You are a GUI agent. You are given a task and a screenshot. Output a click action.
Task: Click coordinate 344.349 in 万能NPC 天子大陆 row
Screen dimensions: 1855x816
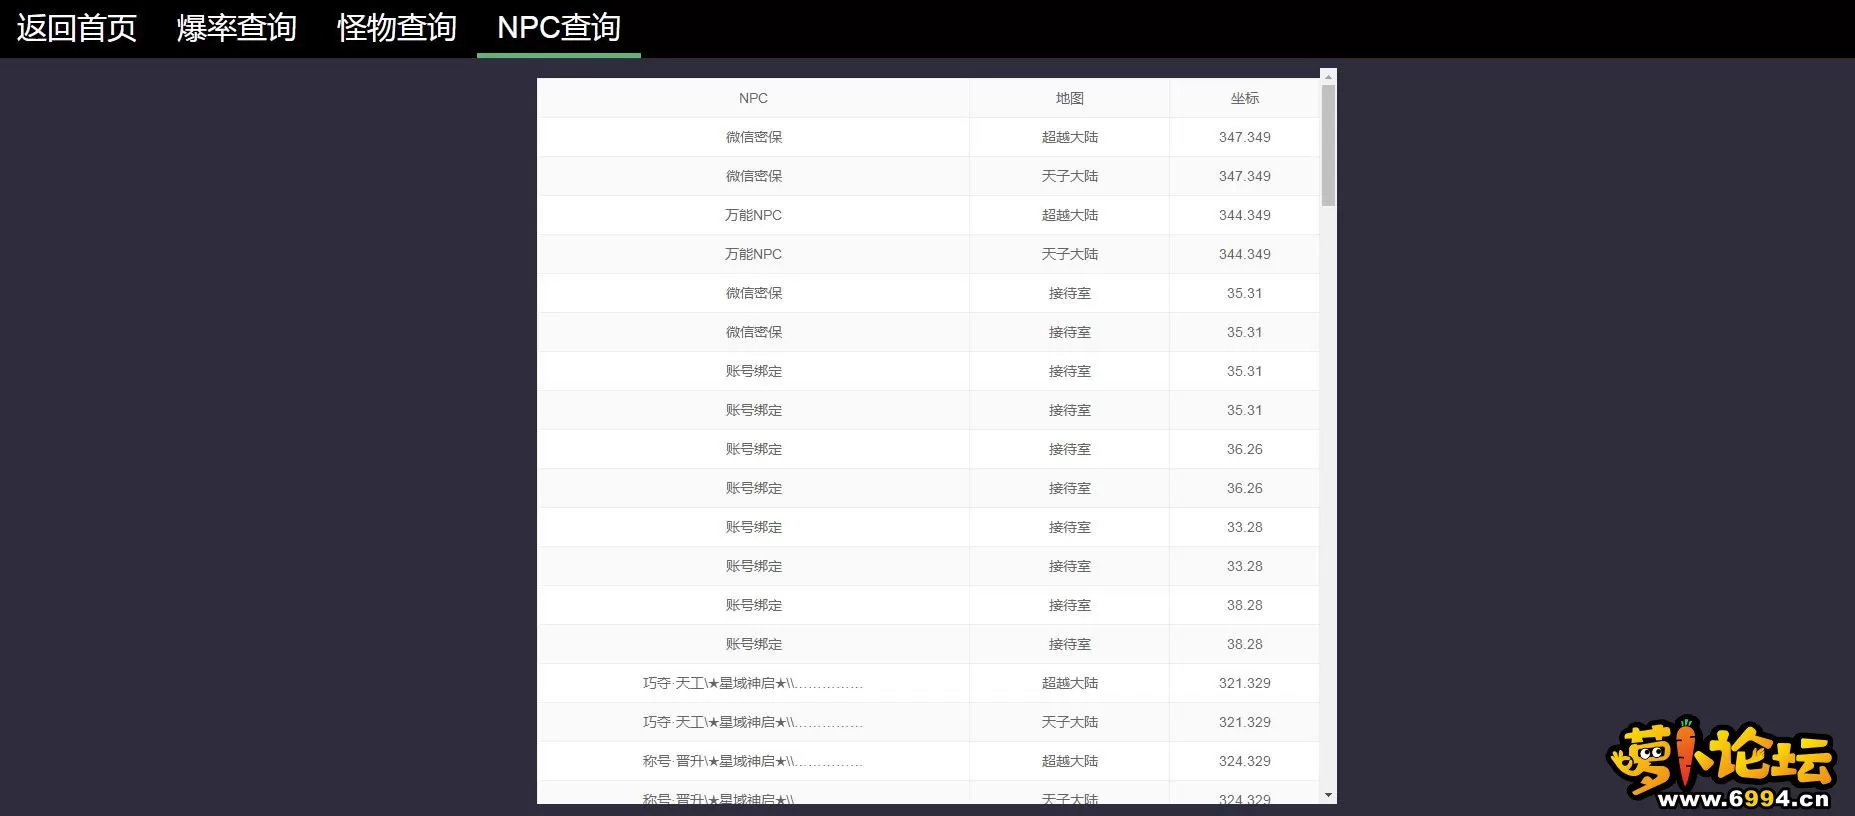(1245, 254)
